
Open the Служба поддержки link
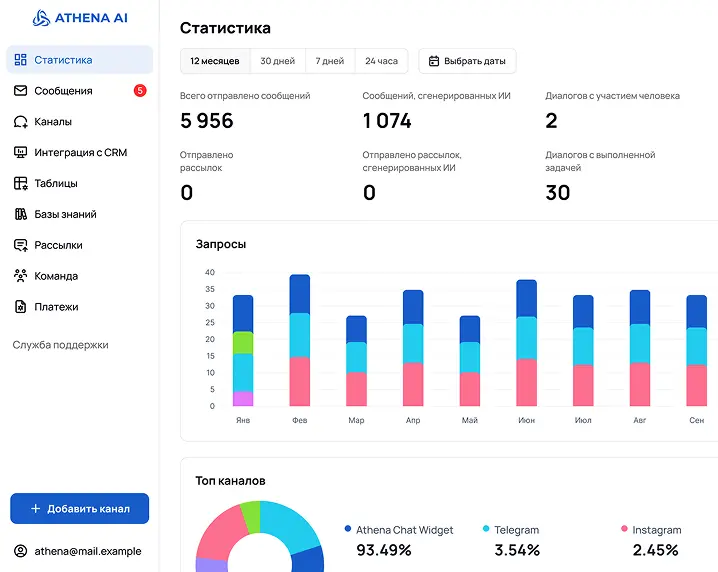60,345
